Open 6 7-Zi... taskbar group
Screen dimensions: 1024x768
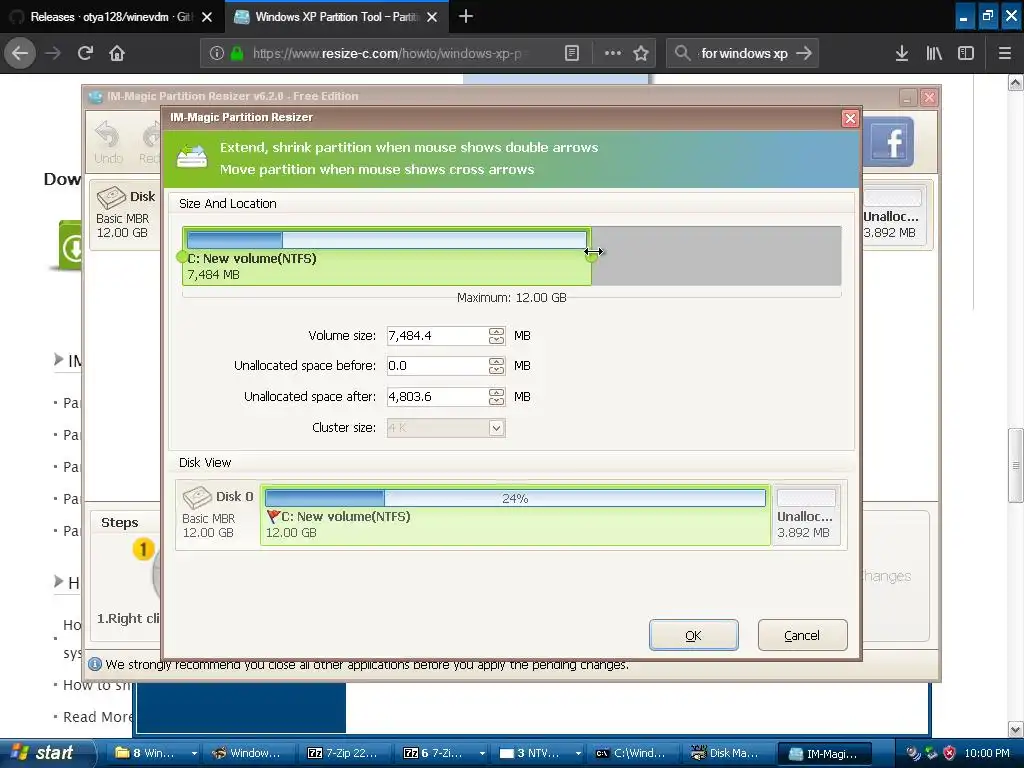tap(443, 753)
